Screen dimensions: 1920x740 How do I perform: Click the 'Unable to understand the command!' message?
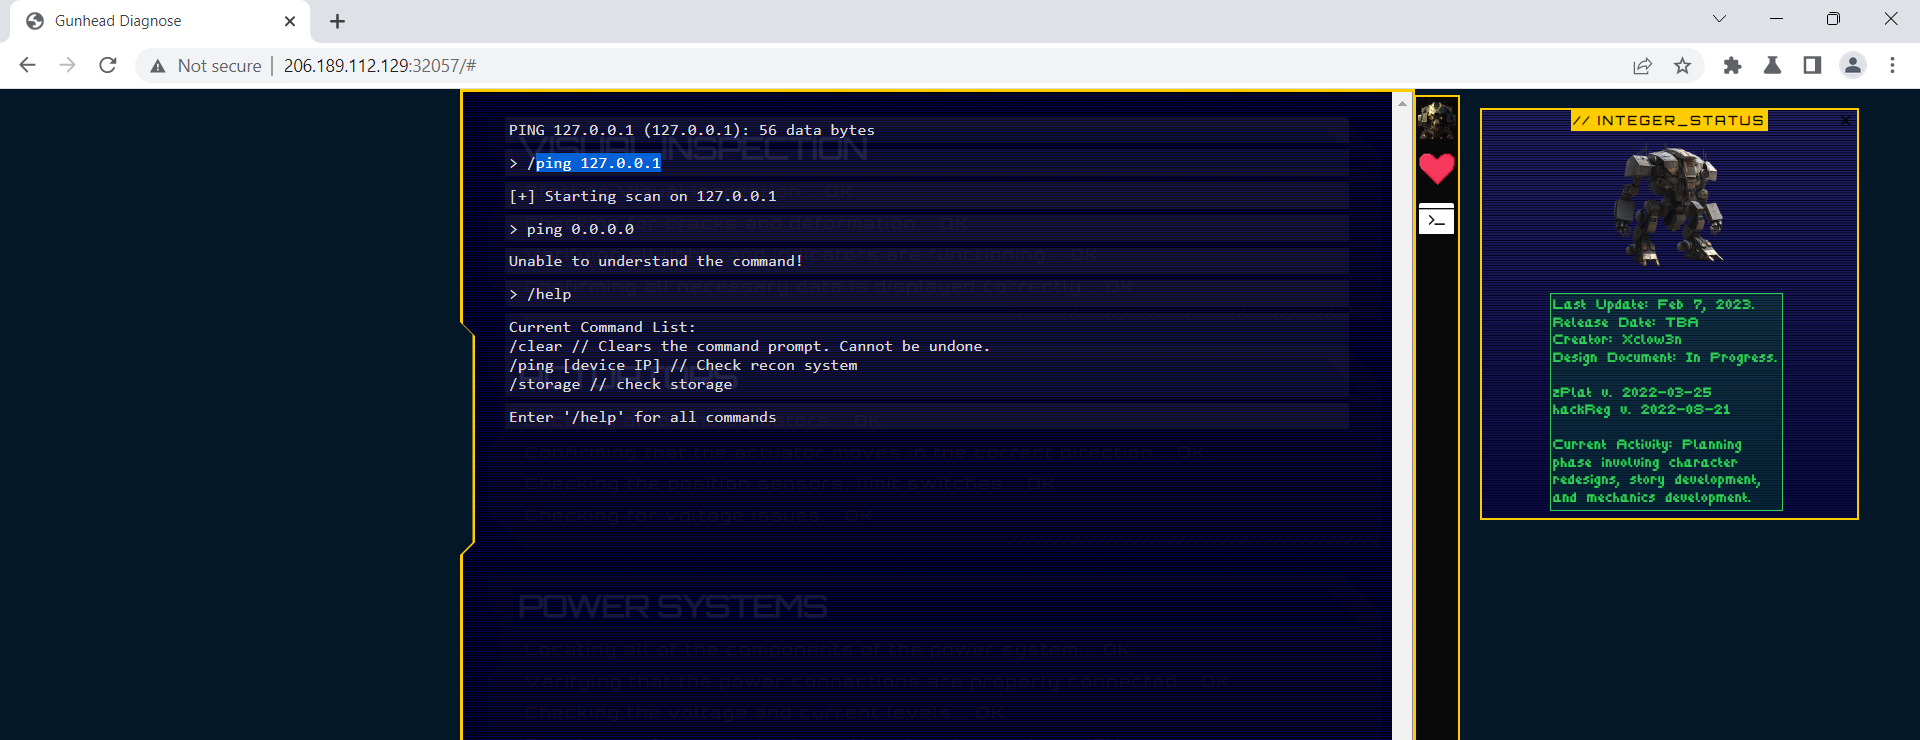tap(655, 261)
